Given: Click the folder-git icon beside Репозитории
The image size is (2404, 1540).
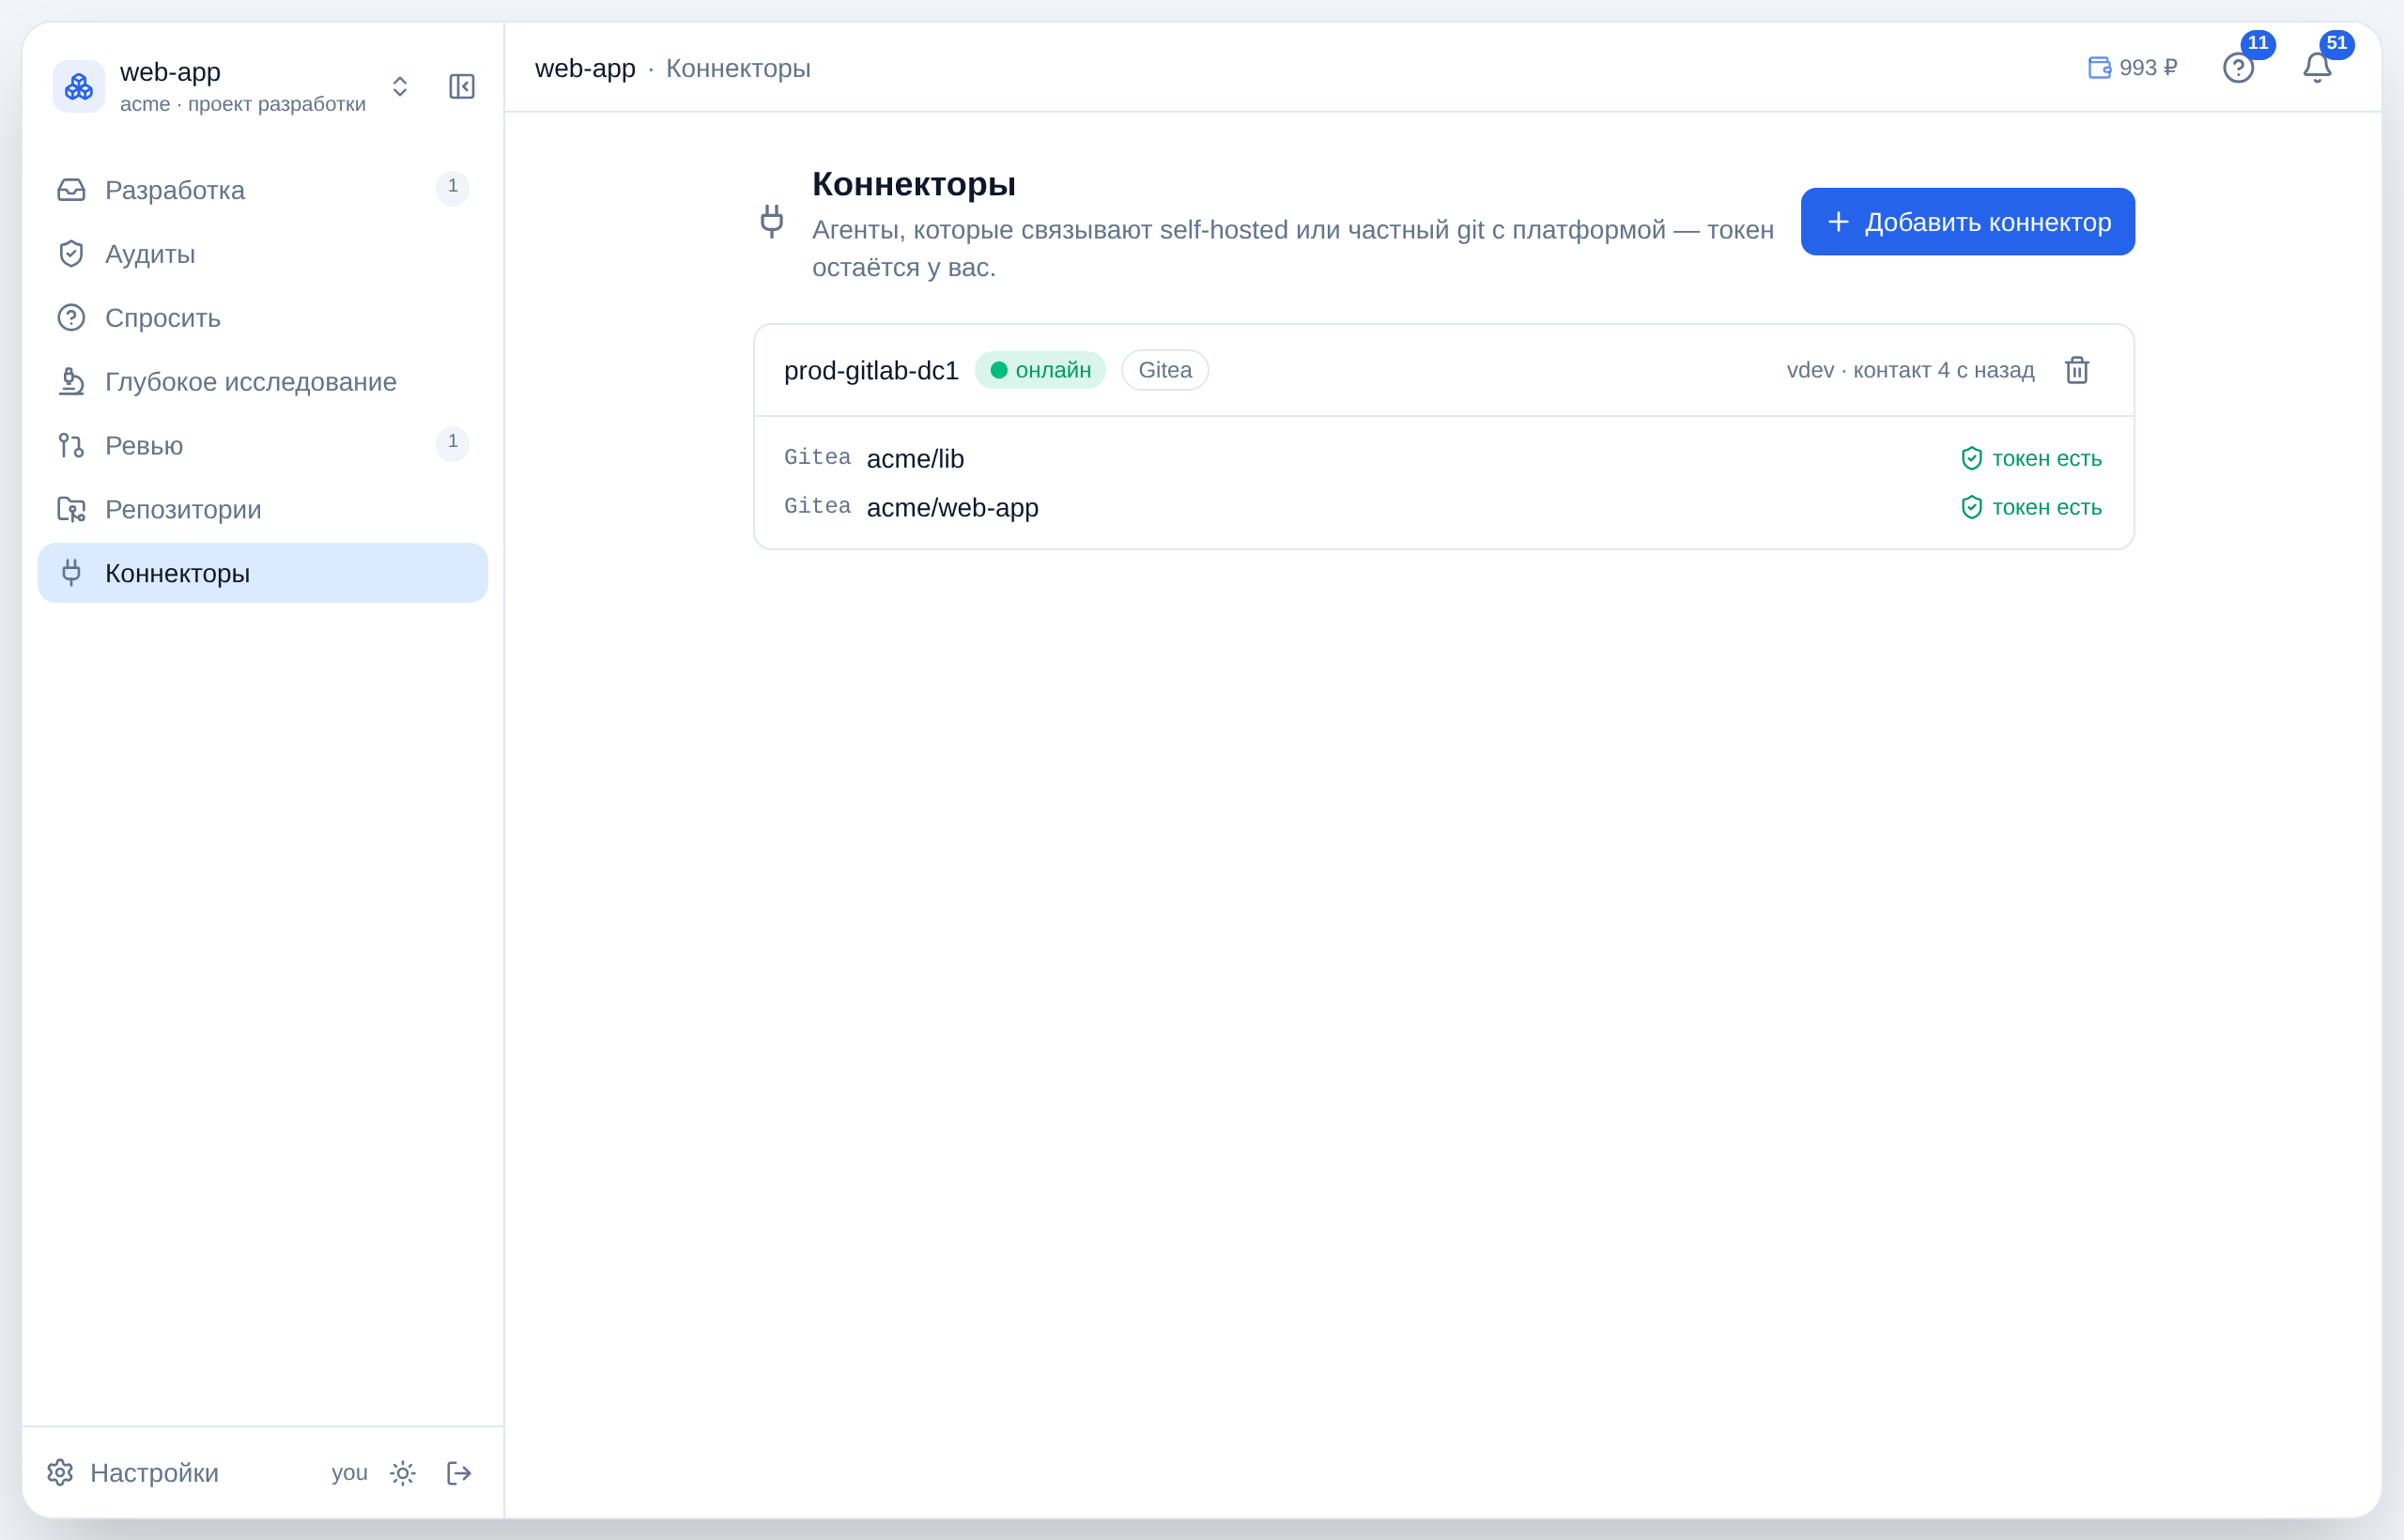Looking at the screenshot, I should click(71, 509).
